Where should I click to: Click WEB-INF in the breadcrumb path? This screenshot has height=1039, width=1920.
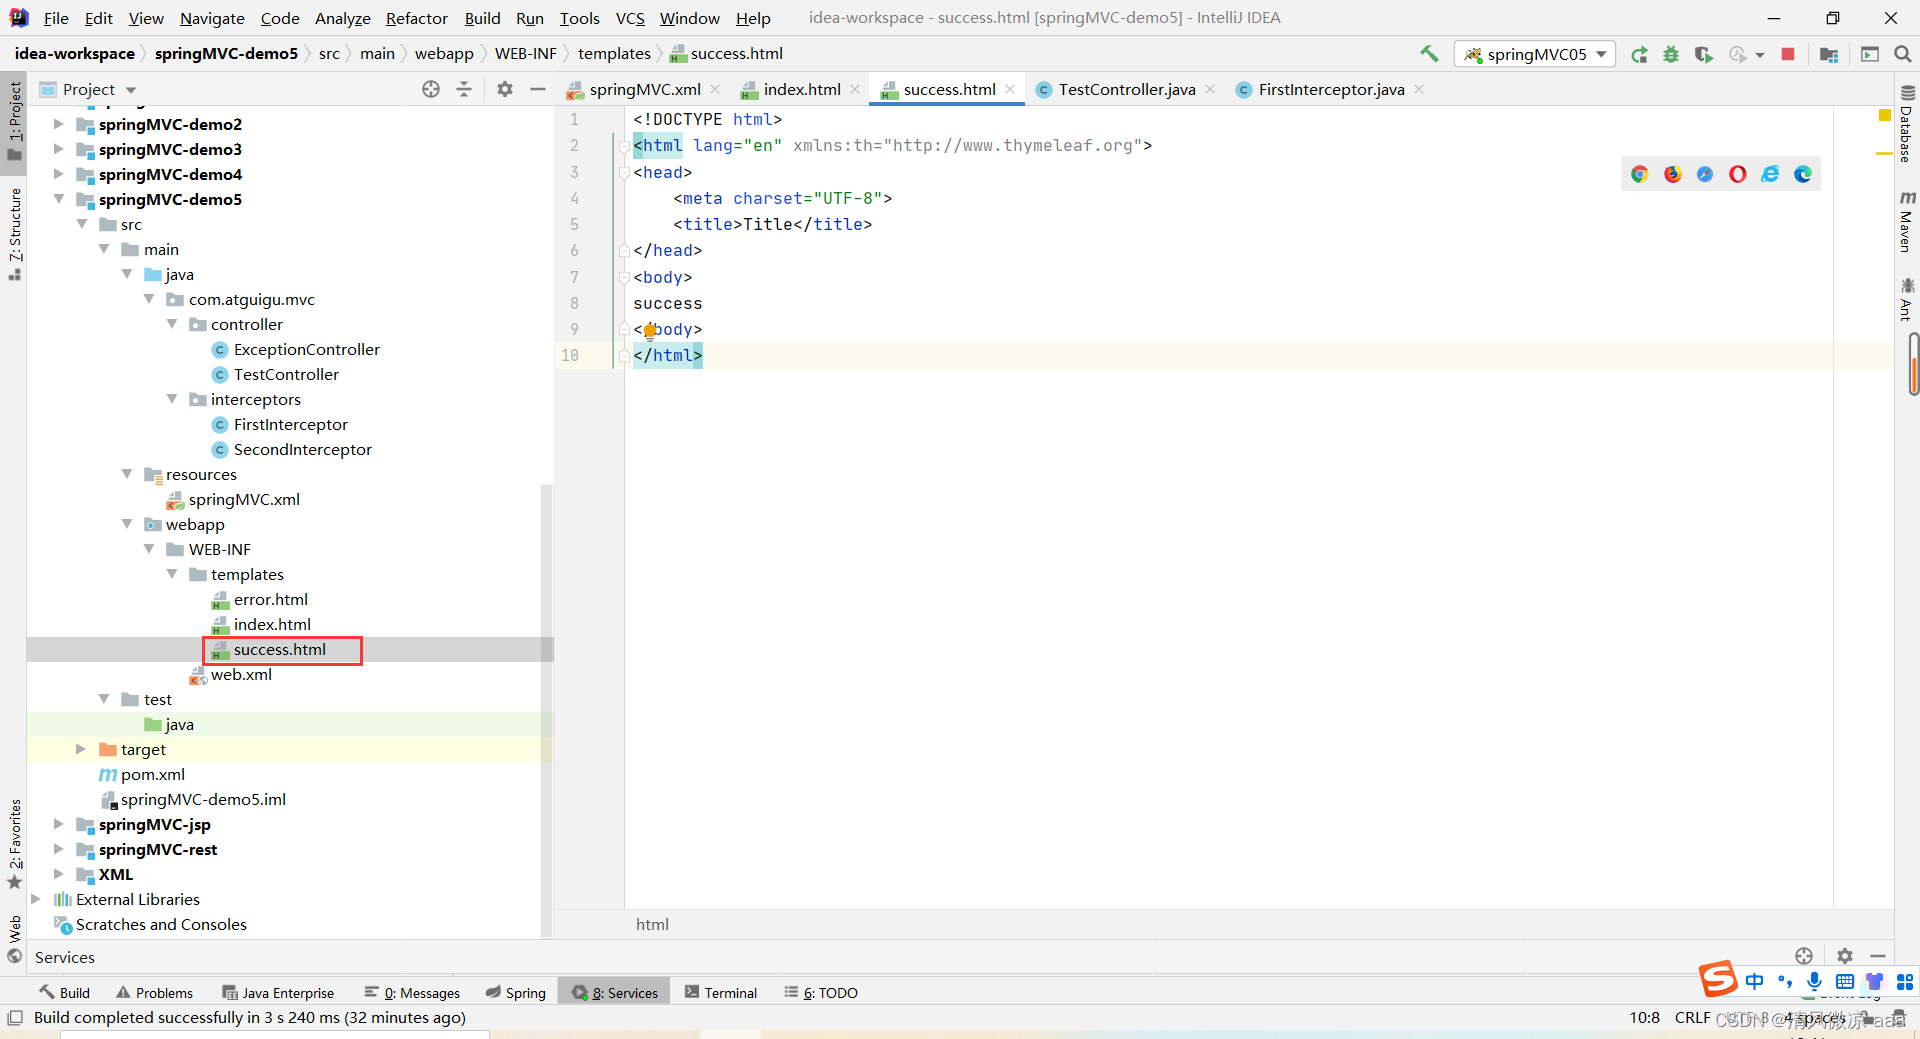click(525, 54)
